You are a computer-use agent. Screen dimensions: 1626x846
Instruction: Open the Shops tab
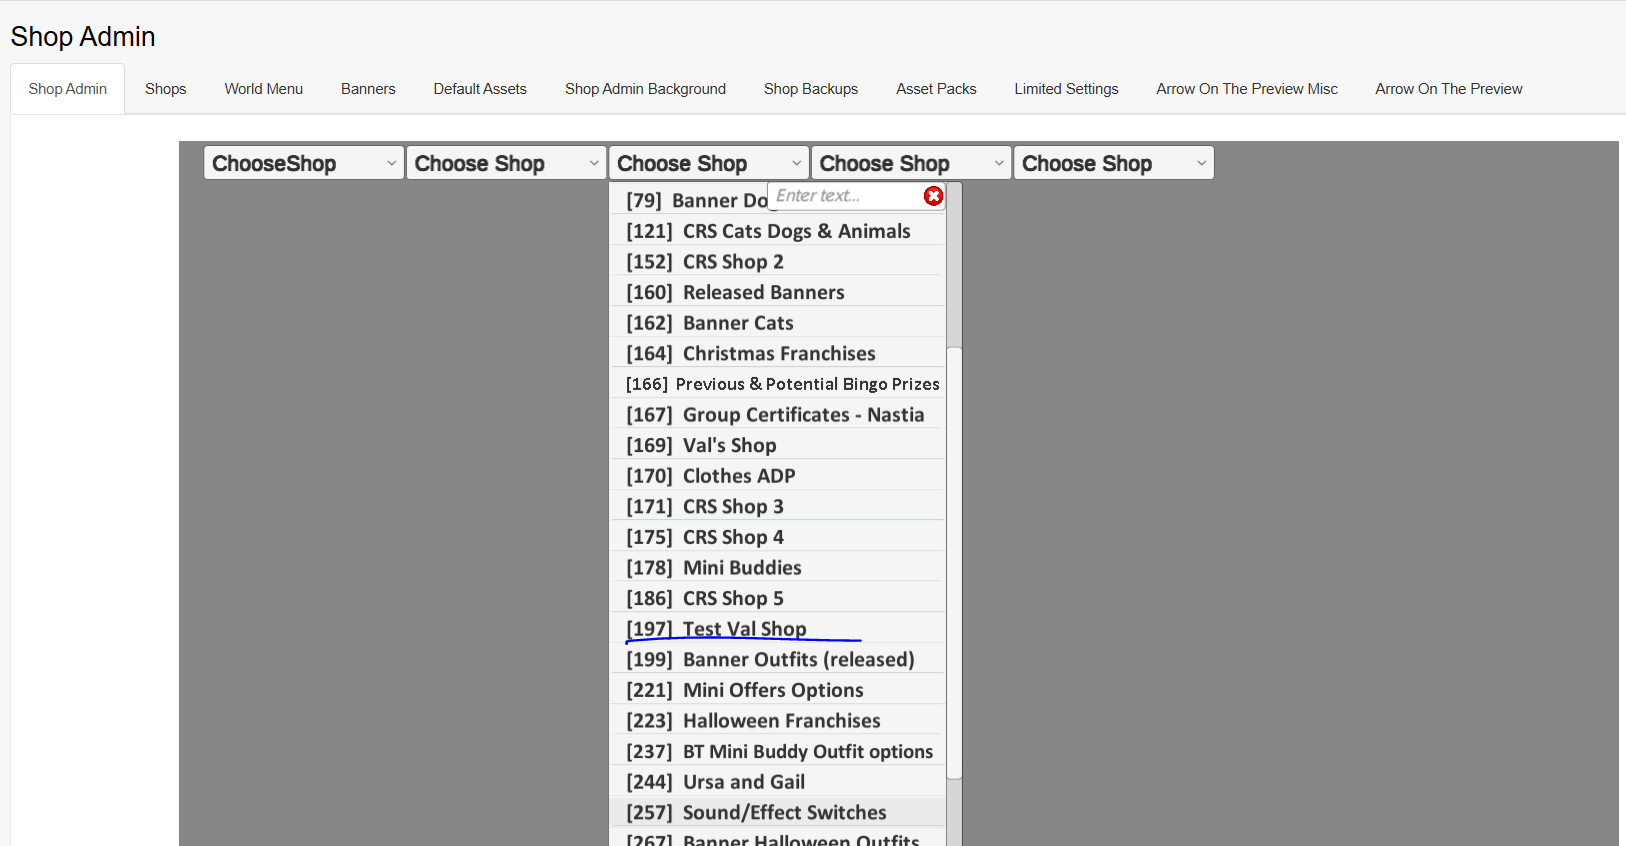click(x=166, y=89)
